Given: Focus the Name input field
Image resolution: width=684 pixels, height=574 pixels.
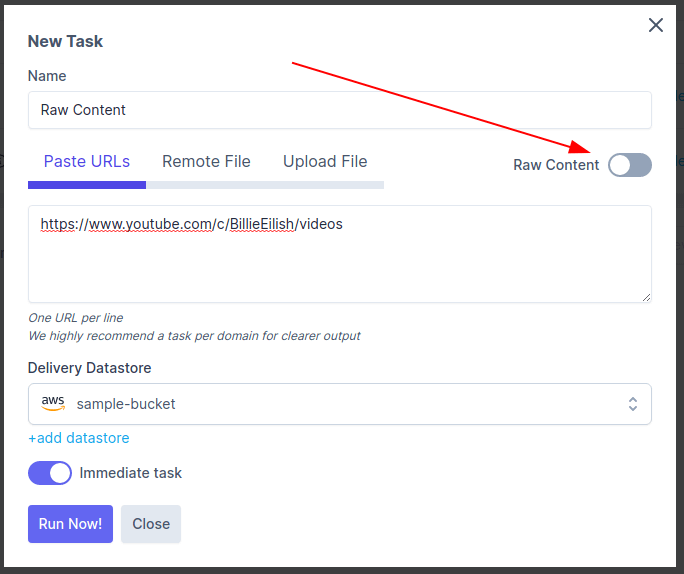Looking at the screenshot, I should (340, 110).
